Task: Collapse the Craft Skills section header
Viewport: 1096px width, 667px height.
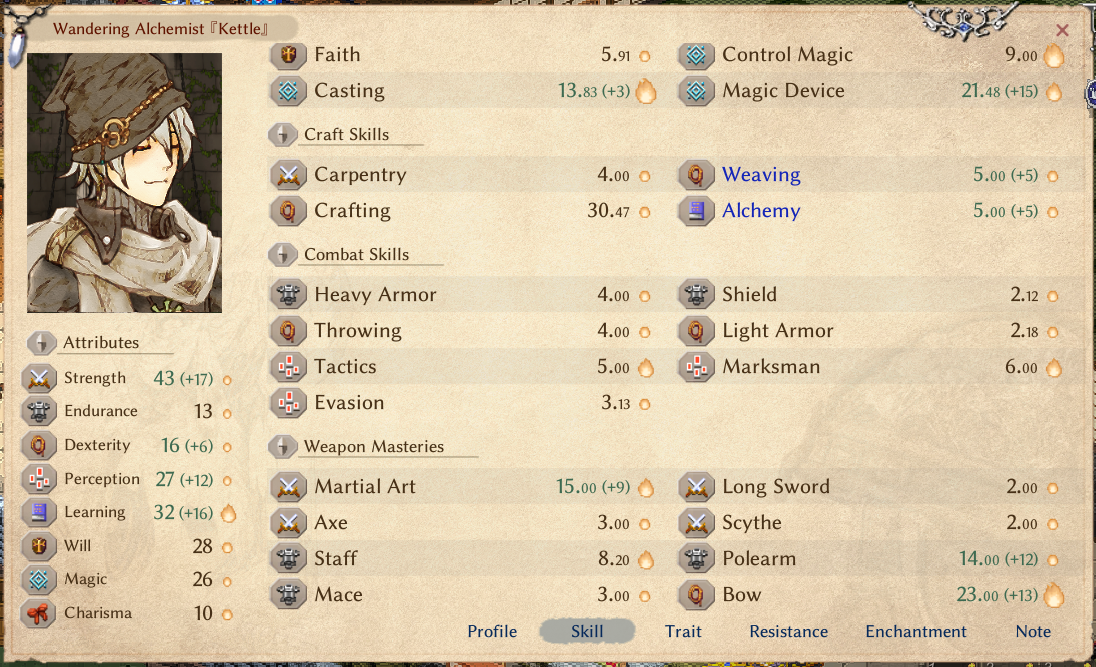Action: tap(346, 134)
